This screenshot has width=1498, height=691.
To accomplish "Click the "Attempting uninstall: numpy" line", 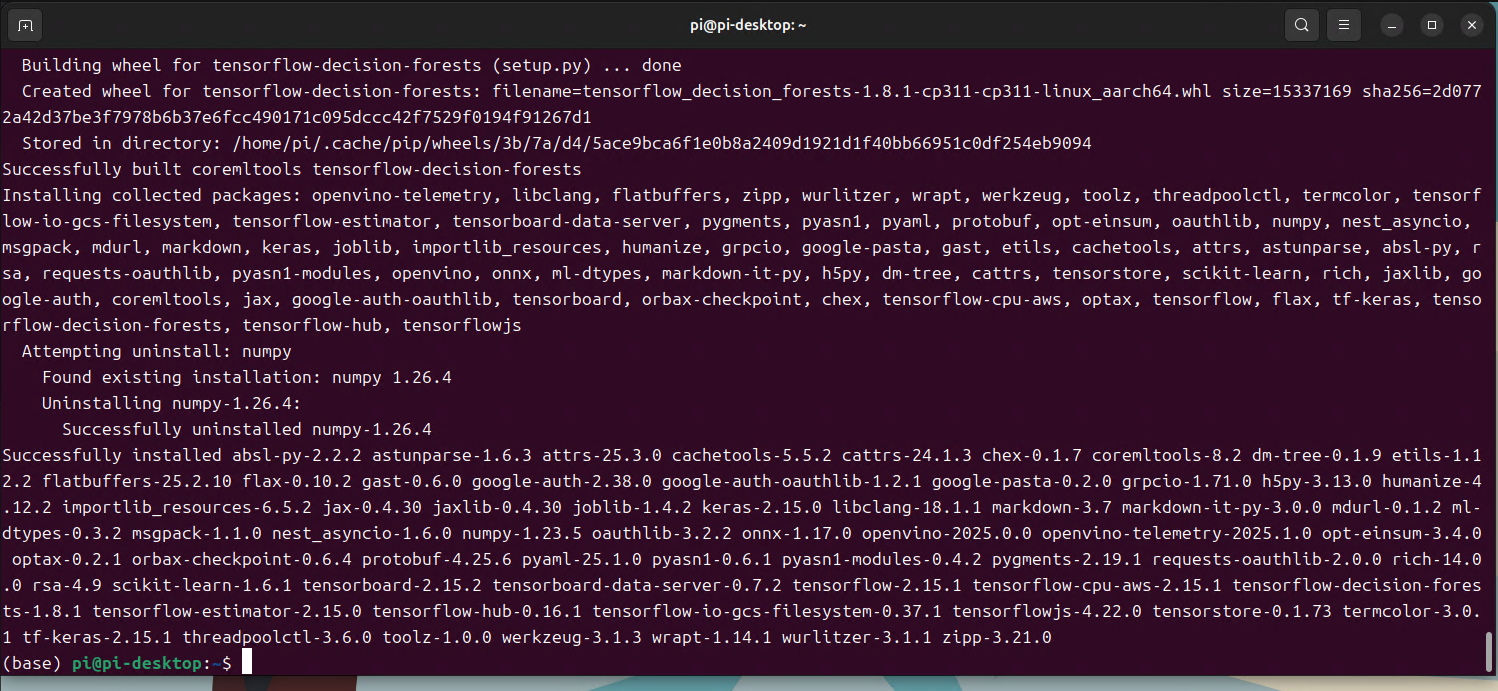I will click(157, 351).
